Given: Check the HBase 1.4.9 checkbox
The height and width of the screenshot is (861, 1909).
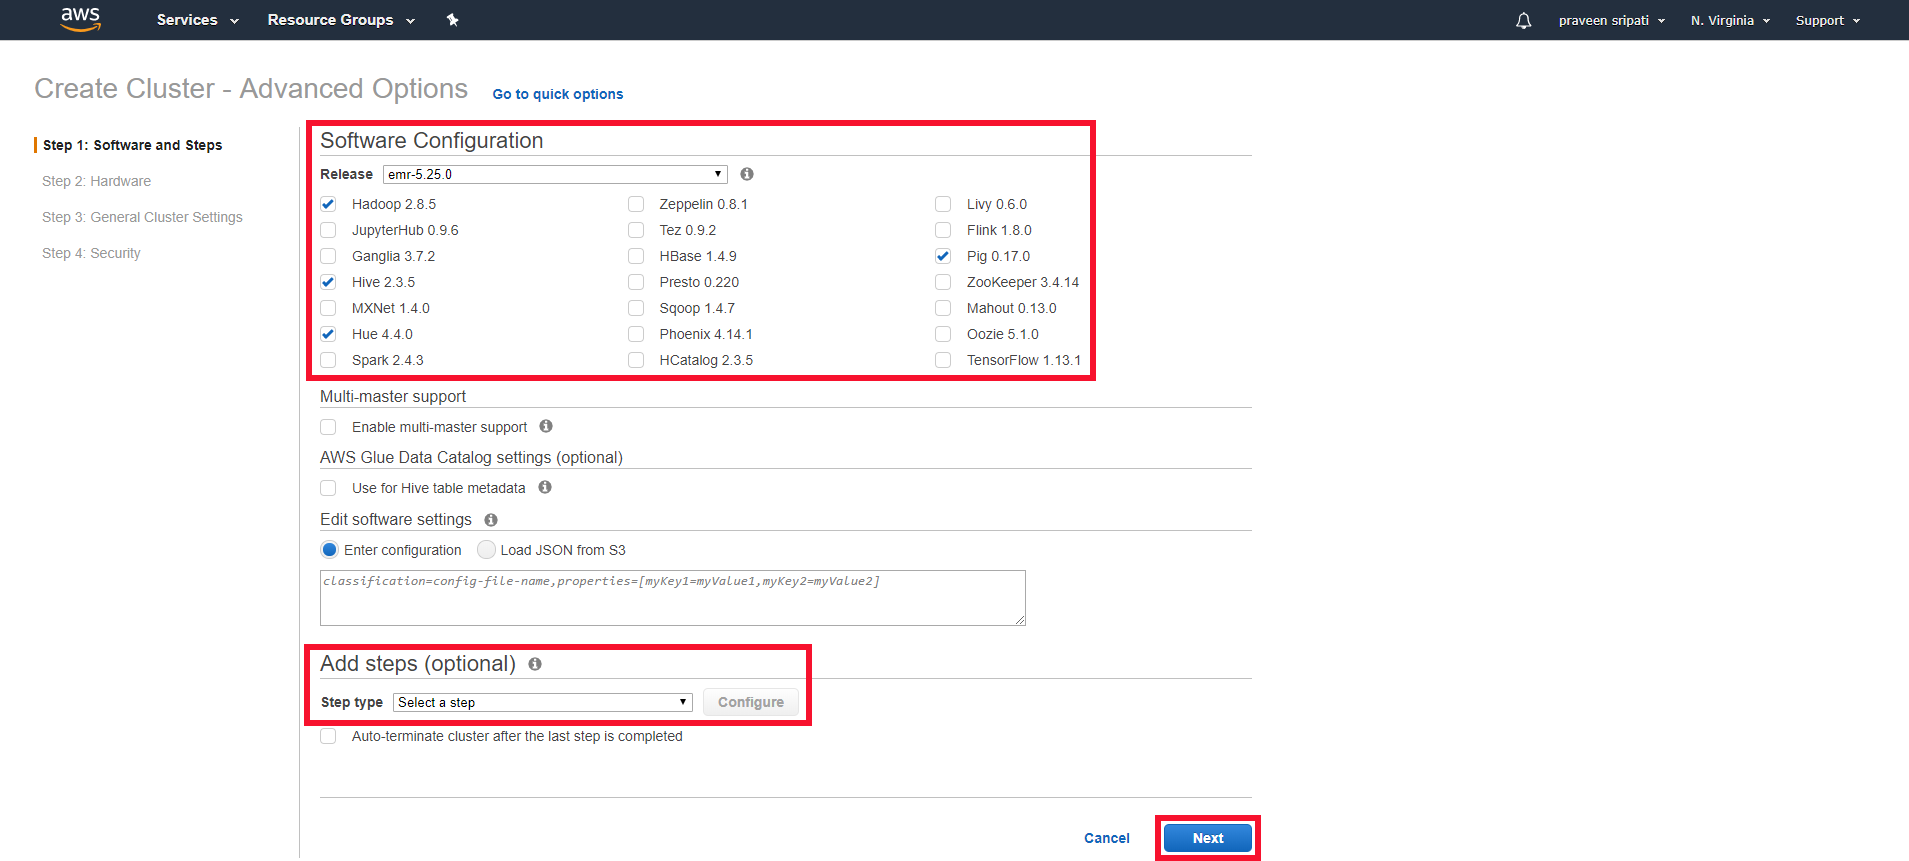Looking at the screenshot, I should click(x=636, y=256).
